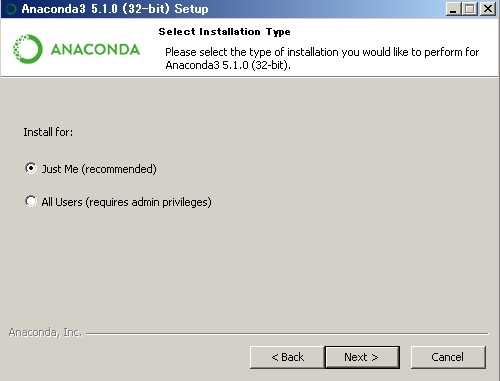This screenshot has width=500, height=381.
Task: Click the "All Users (requires admin privileges)" label
Action: pos(126,202)
